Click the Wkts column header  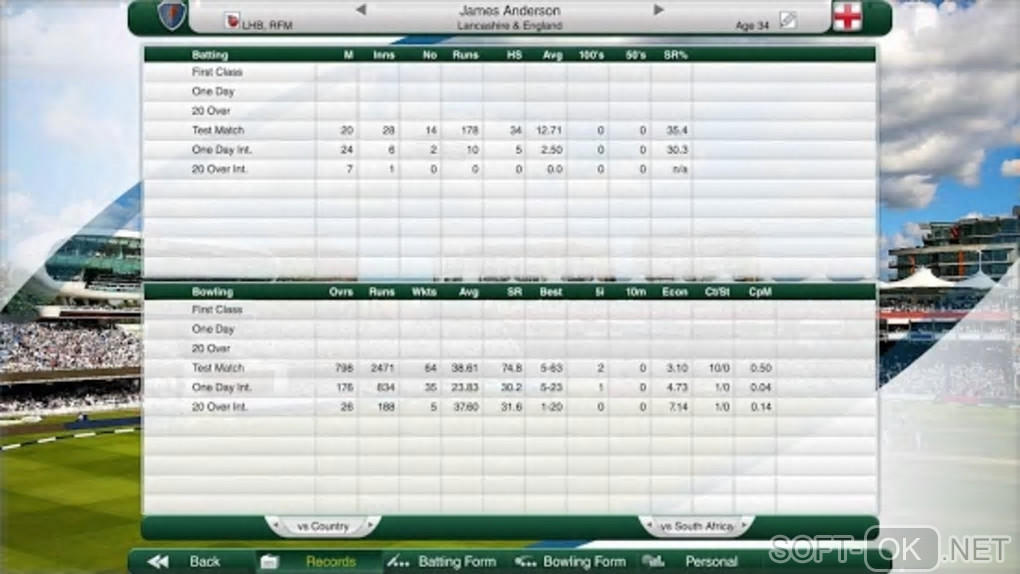click(x=424, y=292)
